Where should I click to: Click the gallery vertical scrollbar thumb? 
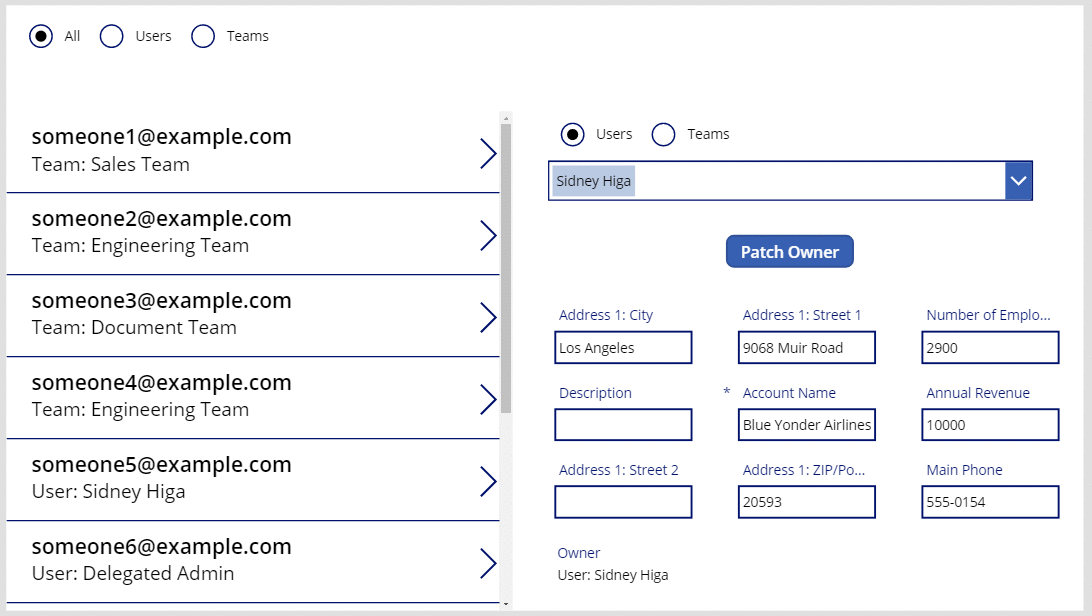(x=506, y=269)
